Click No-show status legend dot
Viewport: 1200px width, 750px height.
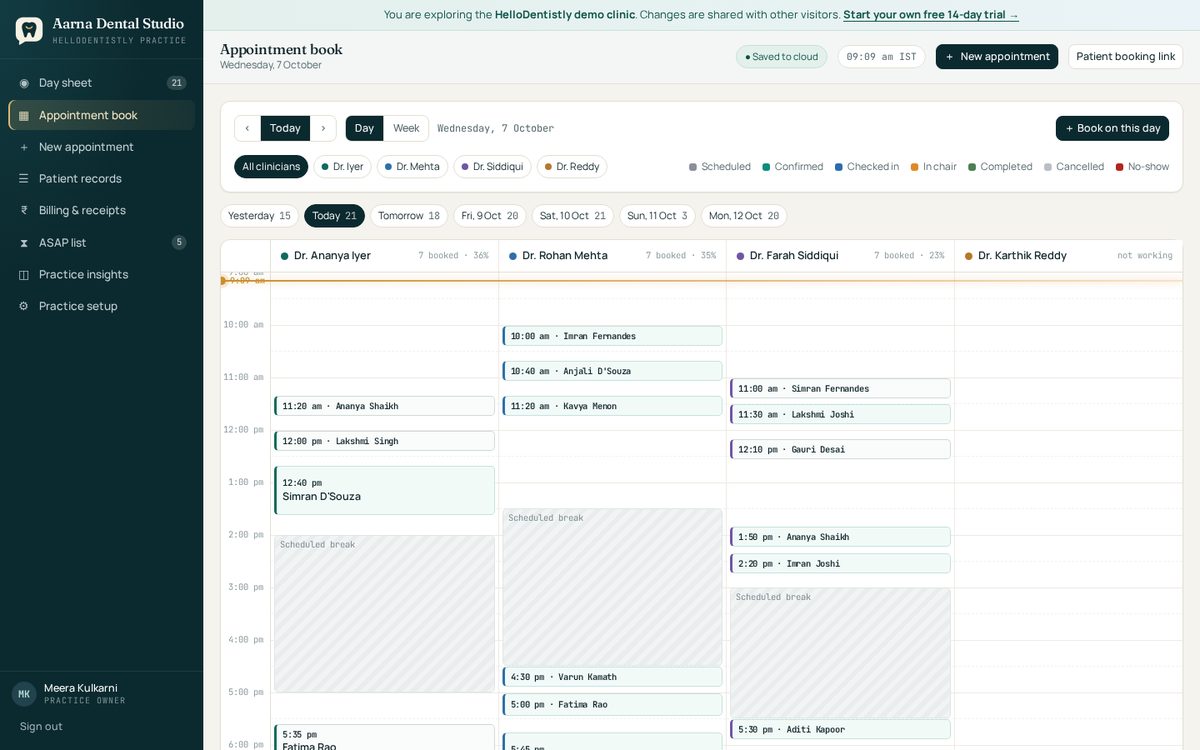(1120, 167)
